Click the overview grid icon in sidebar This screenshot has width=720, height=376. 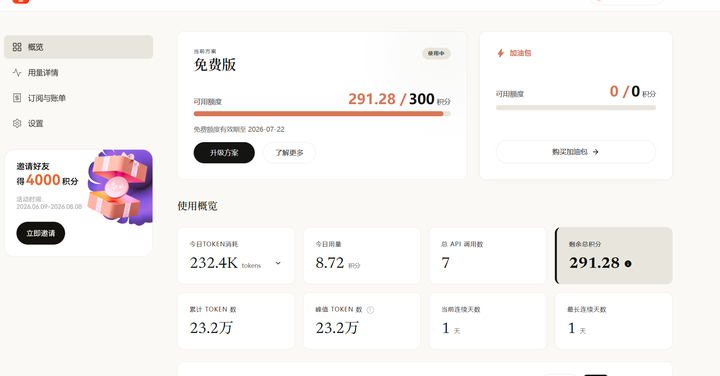(x=17, y=47)
